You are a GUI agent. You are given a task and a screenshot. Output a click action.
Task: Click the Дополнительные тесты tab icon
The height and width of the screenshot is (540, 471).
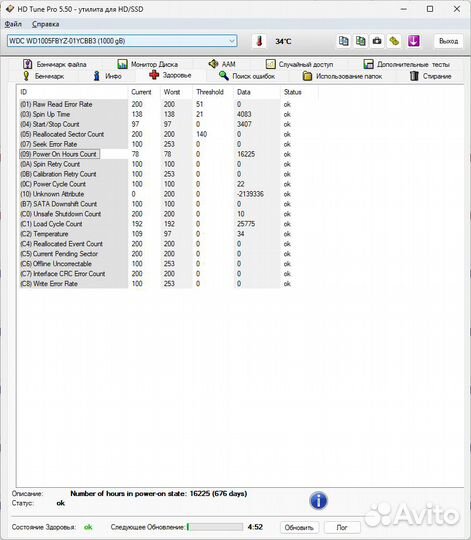coord(368,64)
